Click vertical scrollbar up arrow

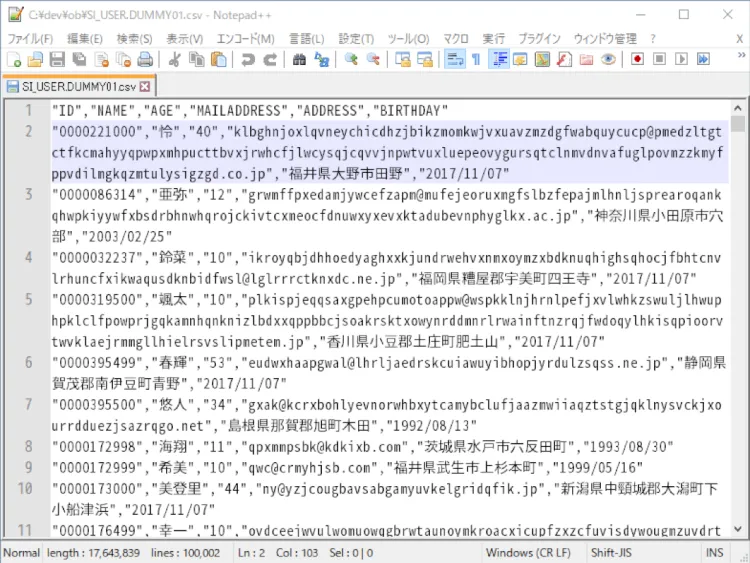click(738, 109)
